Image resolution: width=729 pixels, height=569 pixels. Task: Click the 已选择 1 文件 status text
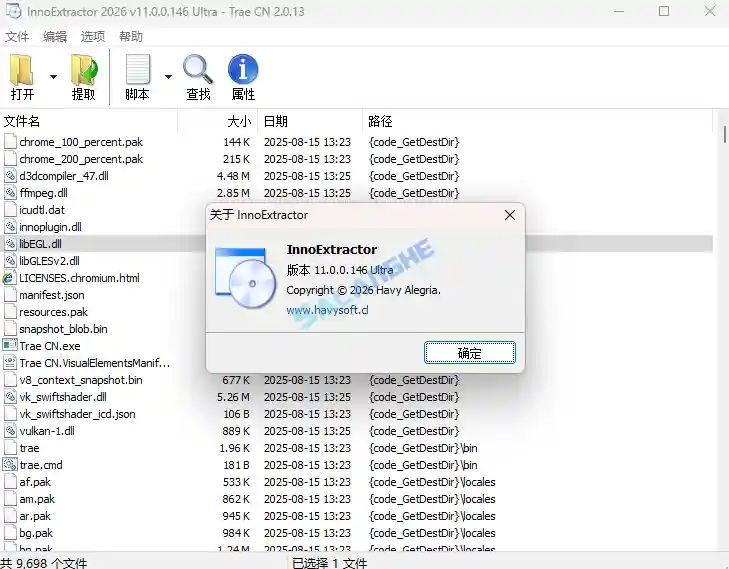click(x=330, y=562)
